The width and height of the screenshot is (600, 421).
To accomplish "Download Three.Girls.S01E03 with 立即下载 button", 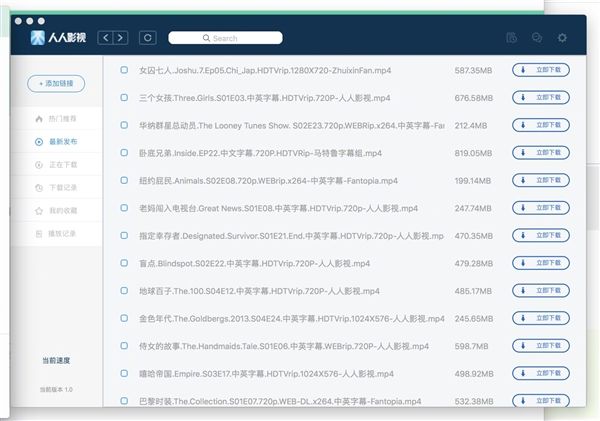I will [x=541, y=98].
